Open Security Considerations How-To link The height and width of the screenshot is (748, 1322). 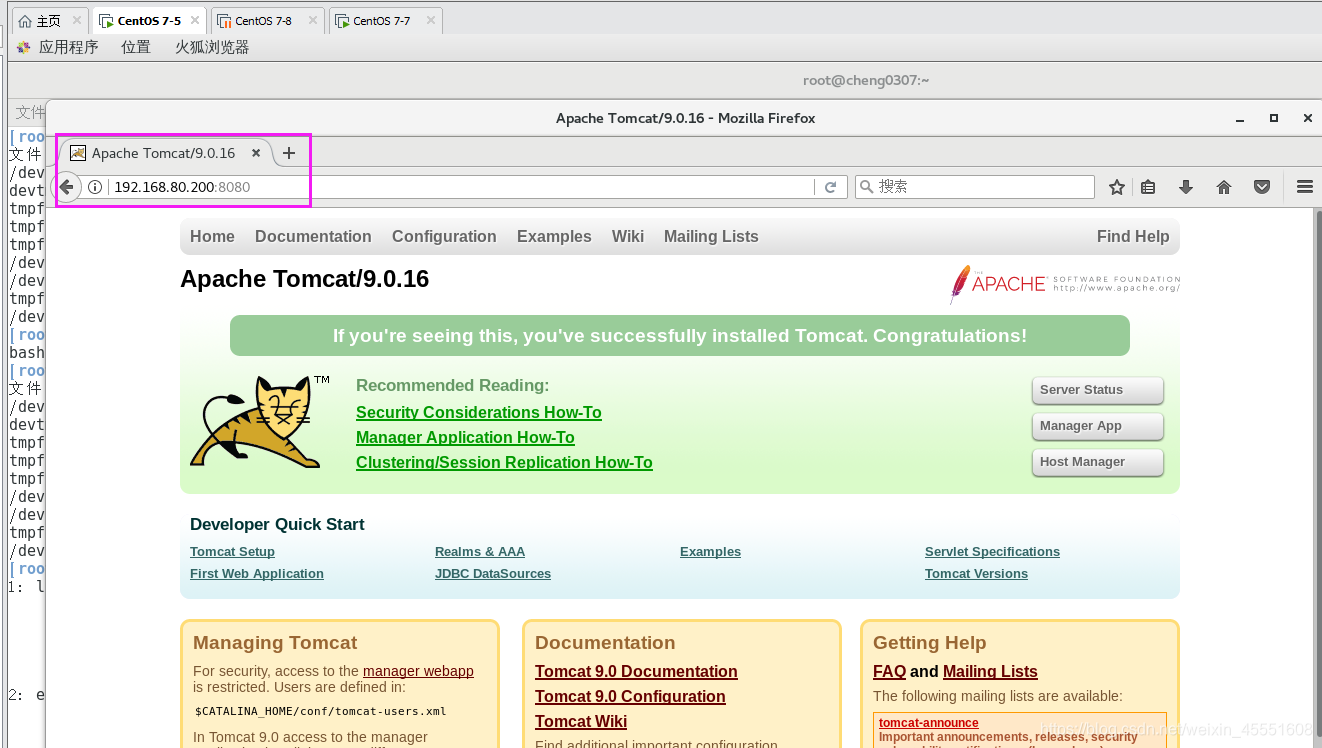(479, 412)
